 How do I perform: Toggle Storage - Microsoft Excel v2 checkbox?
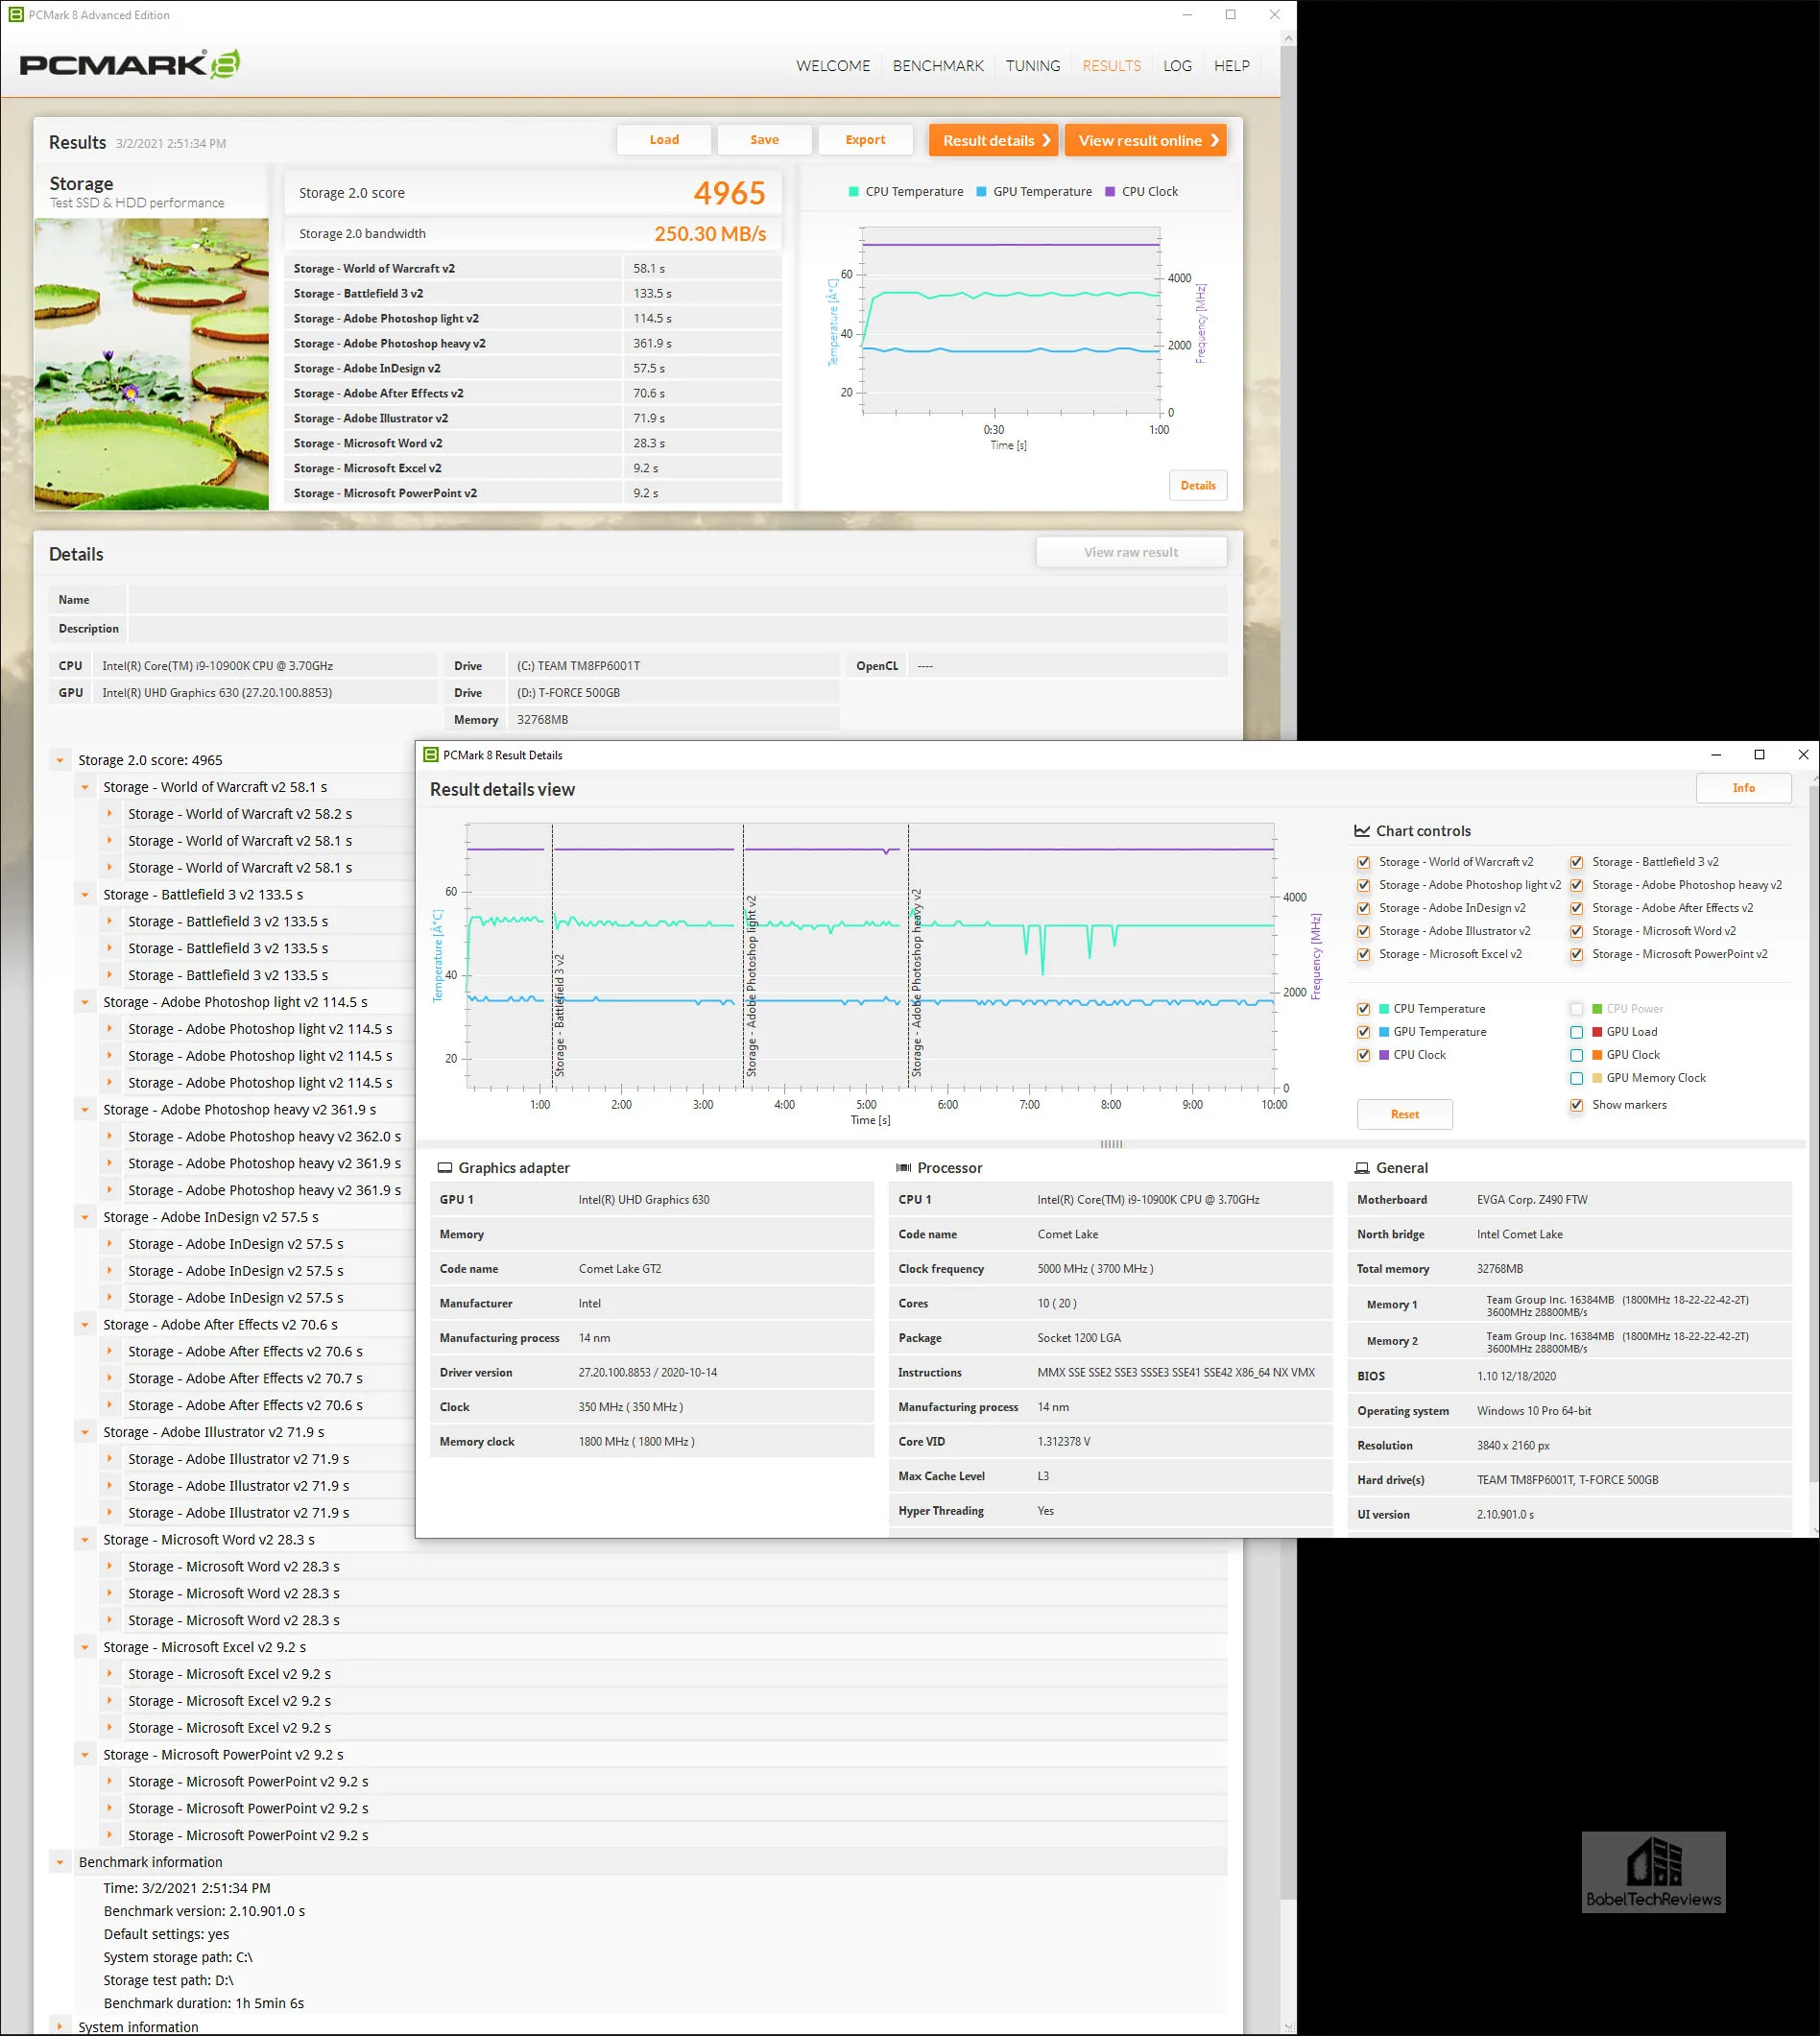(1363, 954)
